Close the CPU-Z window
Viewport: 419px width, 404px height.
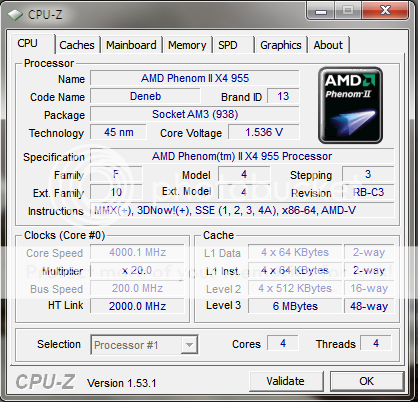[385, 11]
